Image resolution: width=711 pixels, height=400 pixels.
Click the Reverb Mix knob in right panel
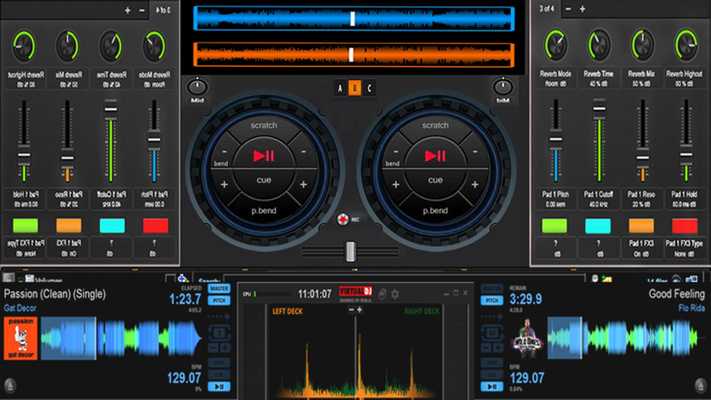pyautogui.click(x=643, y=45)
